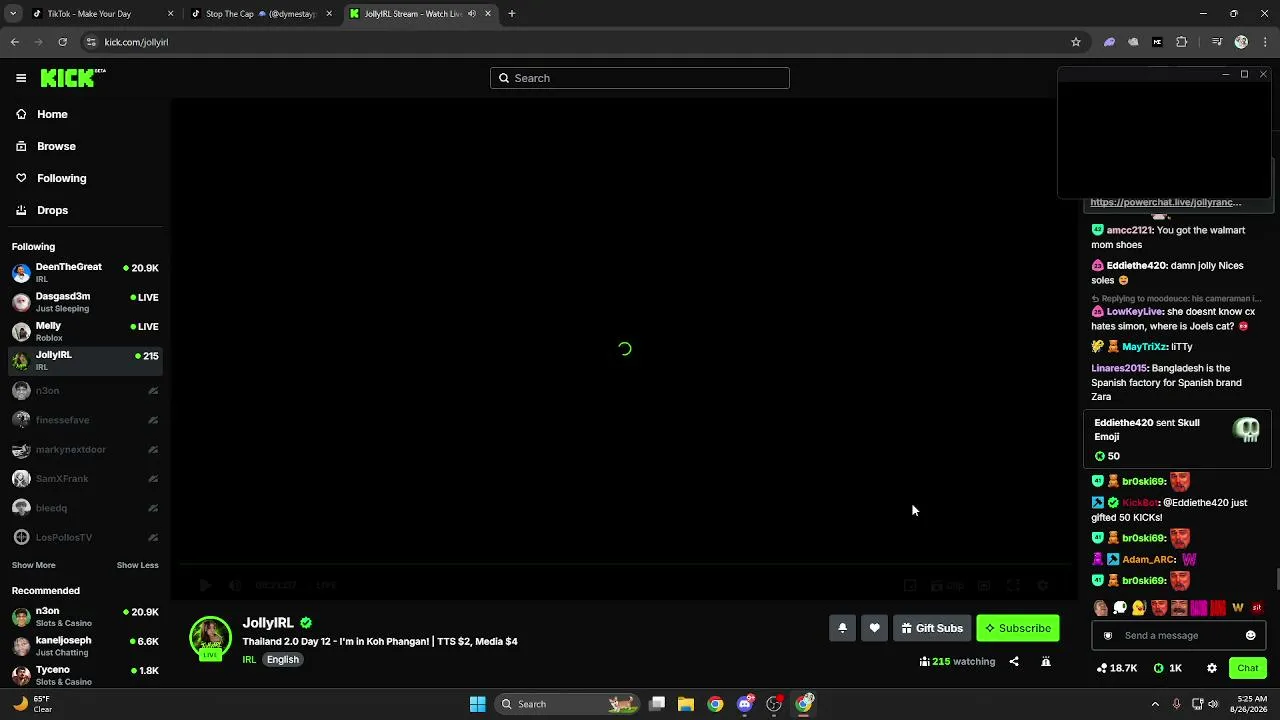Open SamXFrank offline channel
Image resolution: width=1280 pixels, height=720 pixels.
(85, 478)
